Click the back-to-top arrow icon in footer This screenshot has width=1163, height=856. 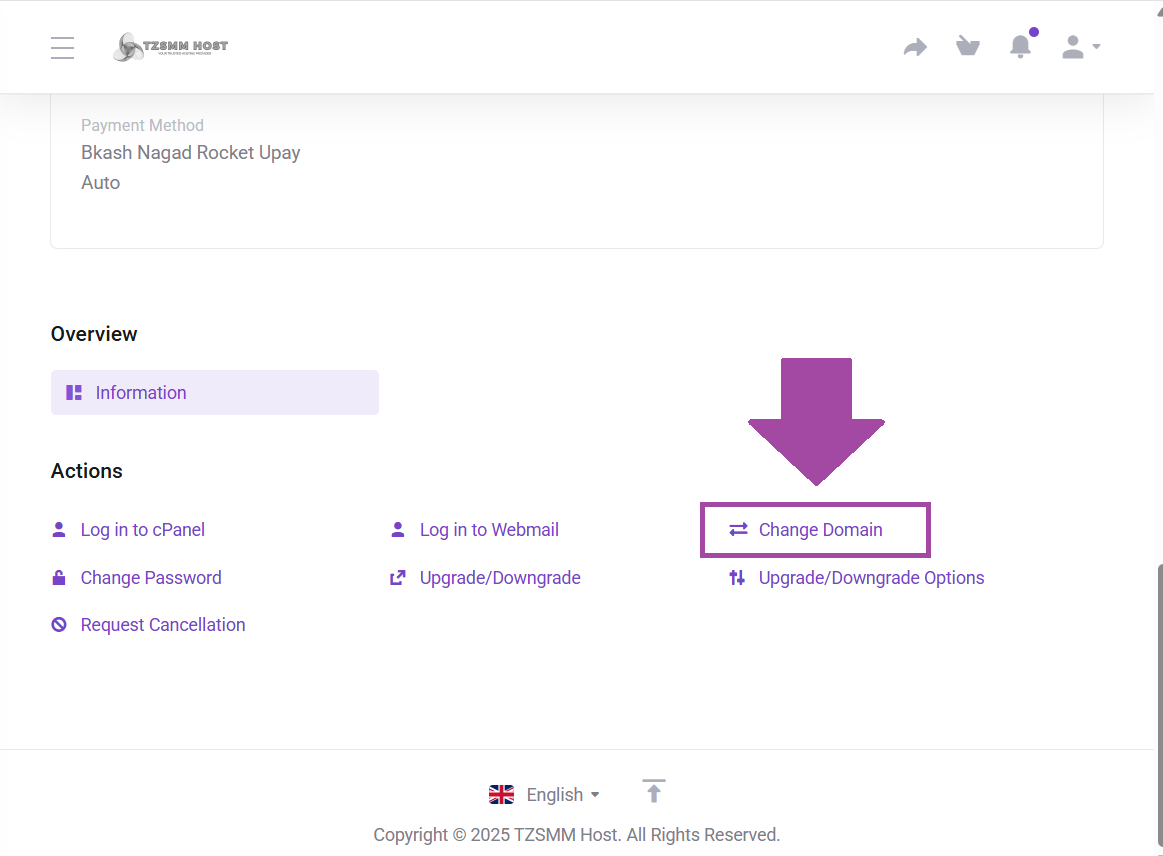click(653, 792)
